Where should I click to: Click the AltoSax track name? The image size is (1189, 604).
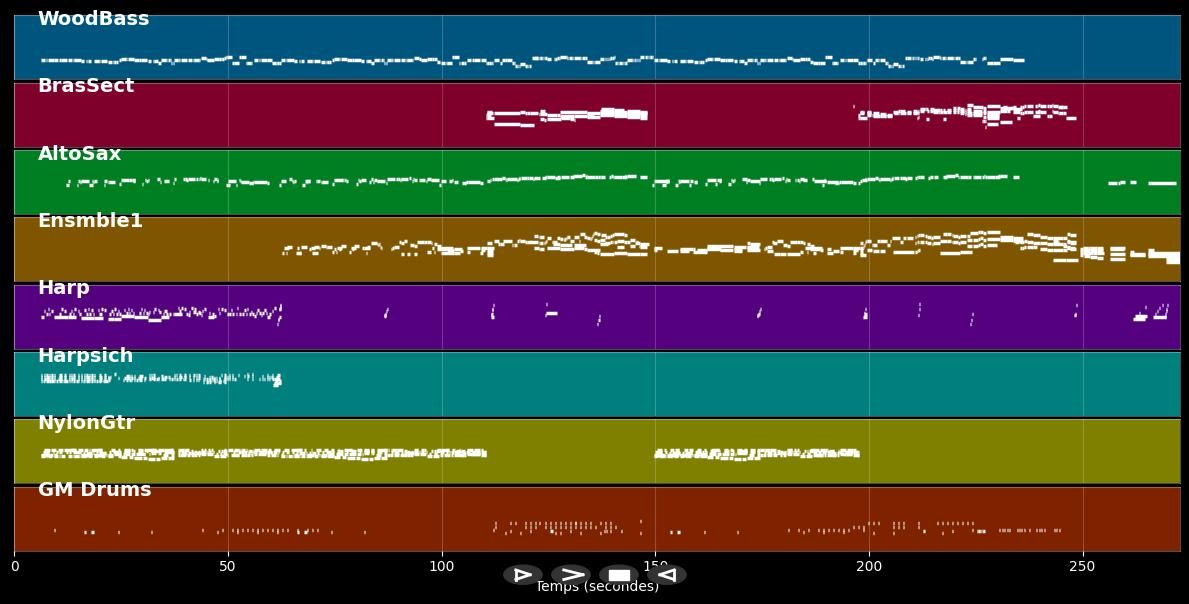tap(79, 154)
